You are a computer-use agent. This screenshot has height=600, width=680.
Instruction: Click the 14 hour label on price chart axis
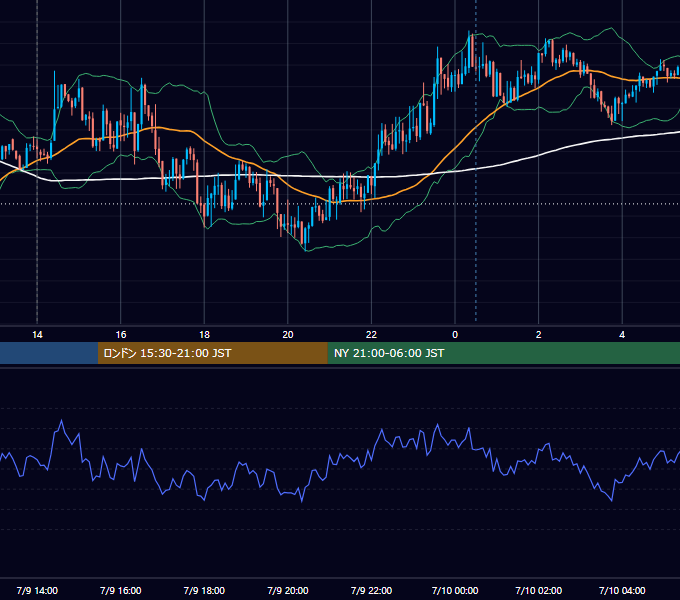tap(37, 335)
